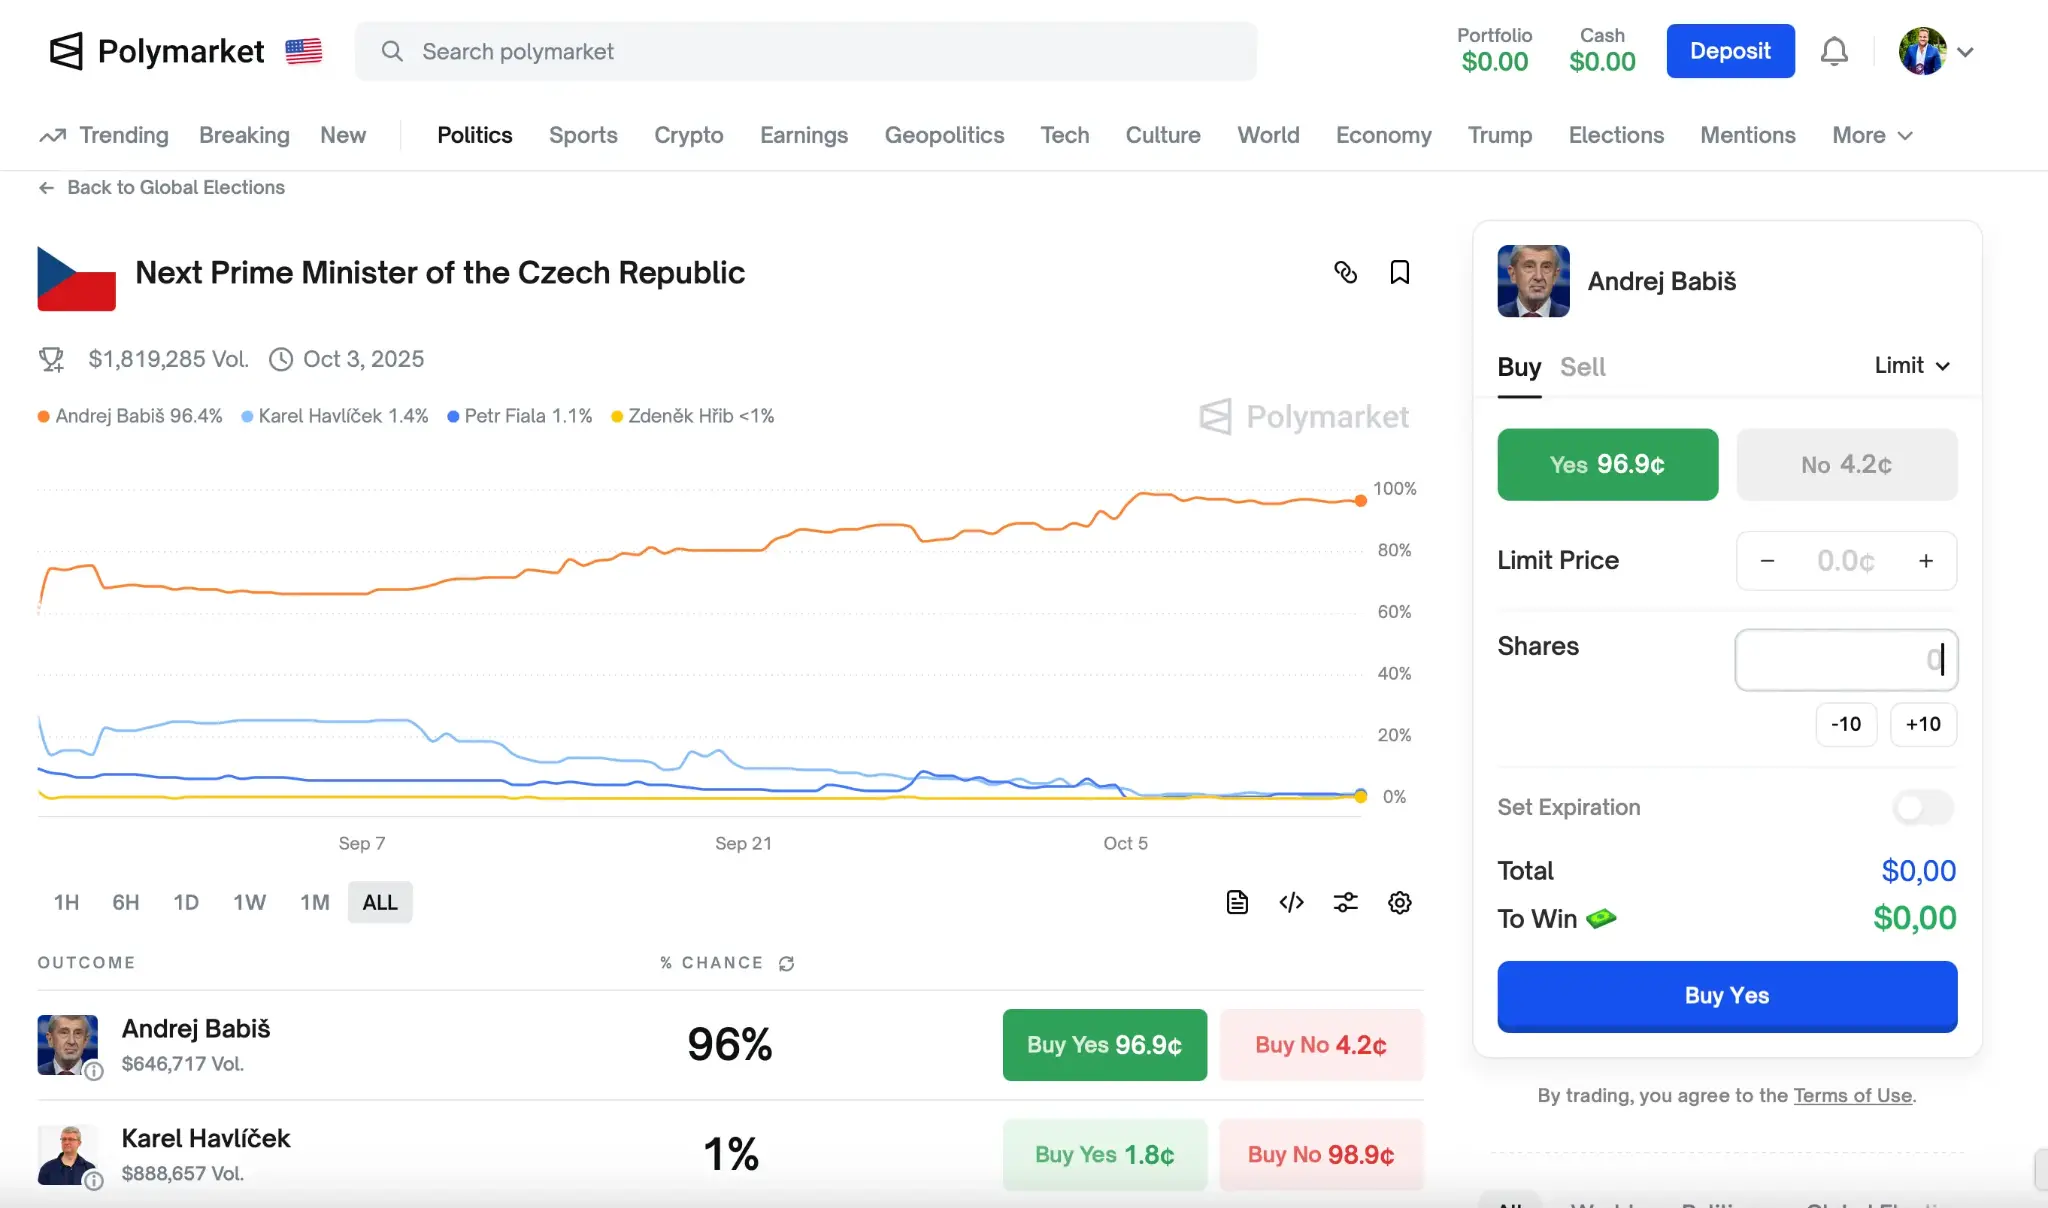Open the Limit order type dropdown
The height and width of the screenshot is (1208, 2048).
tap(1911, 366)
